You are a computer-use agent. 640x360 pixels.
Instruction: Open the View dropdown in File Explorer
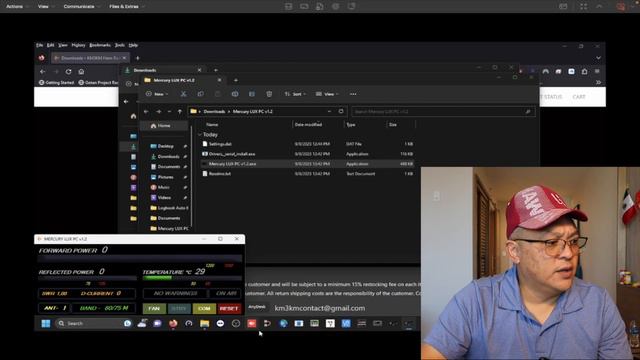tap(327, 94)
